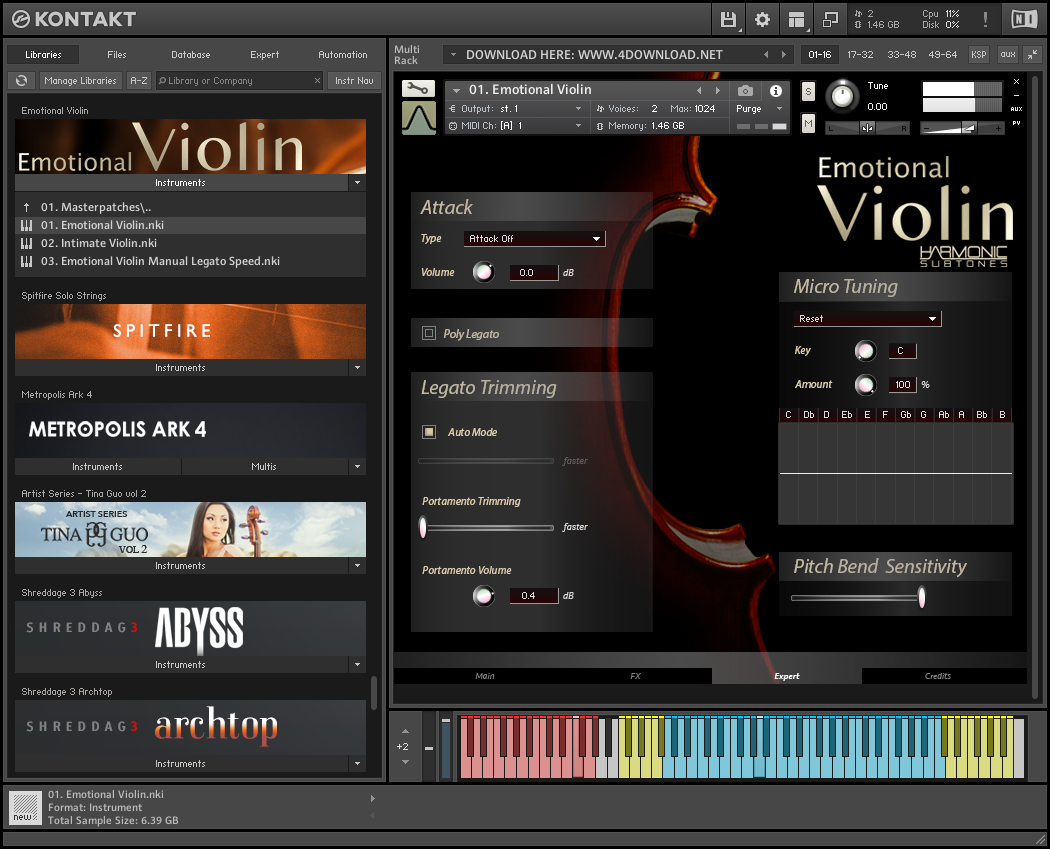Toggle the Auto Mode checkbox
Screen dimensions: 1050x849
(x=429, y=432)
